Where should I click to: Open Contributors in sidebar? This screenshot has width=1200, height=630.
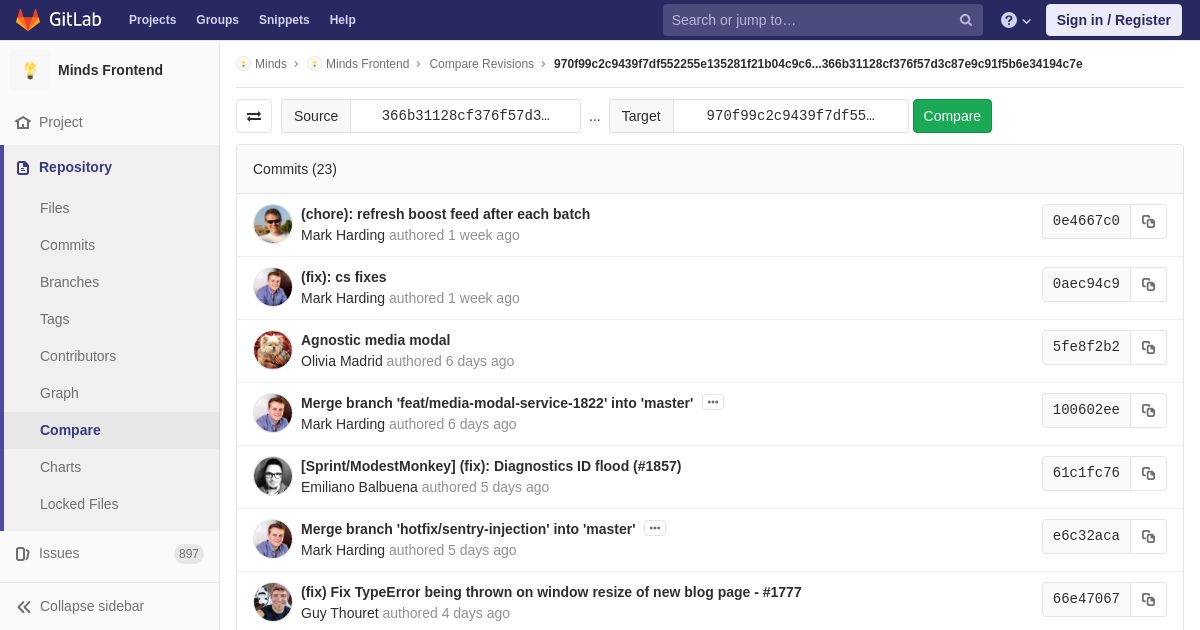coord(78,356)
